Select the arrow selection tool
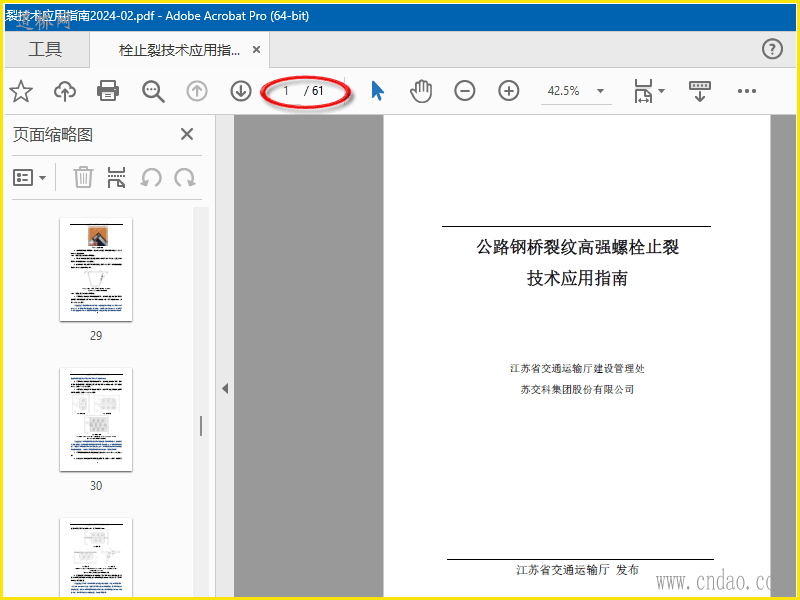 tap(378, 91)
